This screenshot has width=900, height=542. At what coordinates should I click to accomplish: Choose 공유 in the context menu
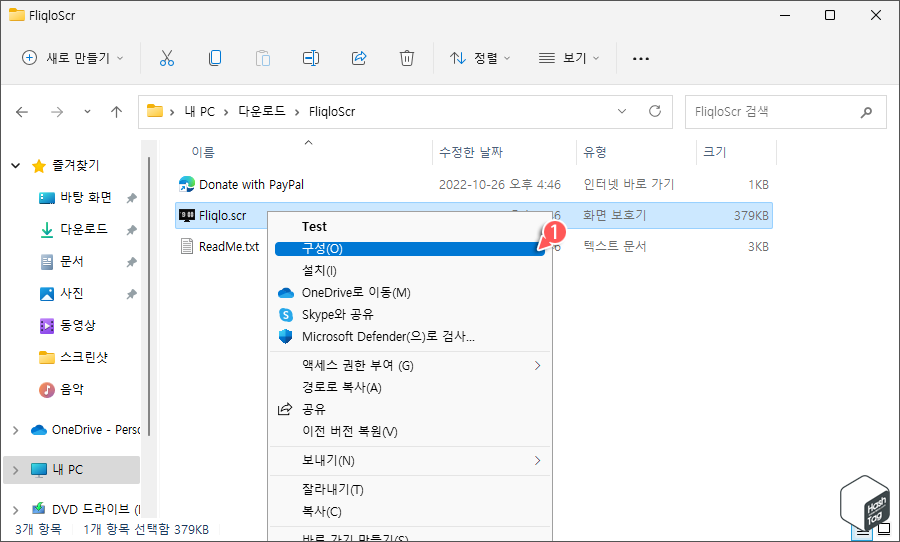click(410, 409)
